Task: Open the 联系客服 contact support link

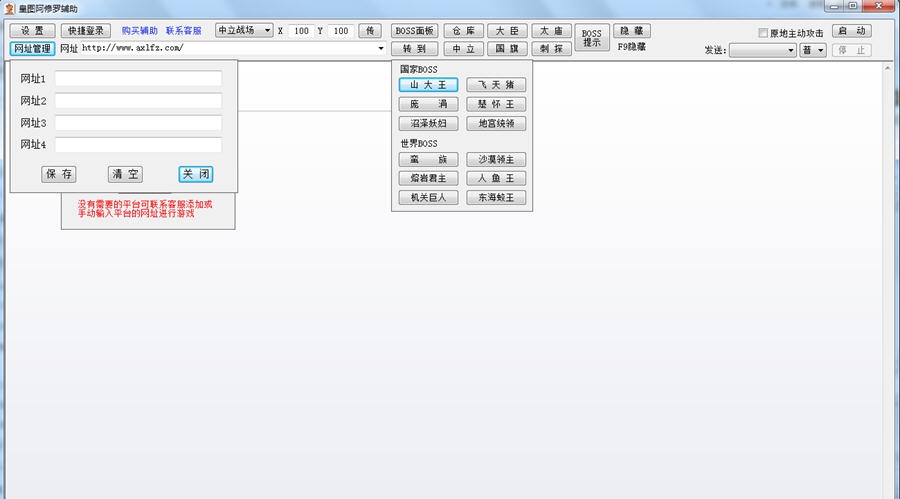Action: pyautogui.click(x=184, y=31)
